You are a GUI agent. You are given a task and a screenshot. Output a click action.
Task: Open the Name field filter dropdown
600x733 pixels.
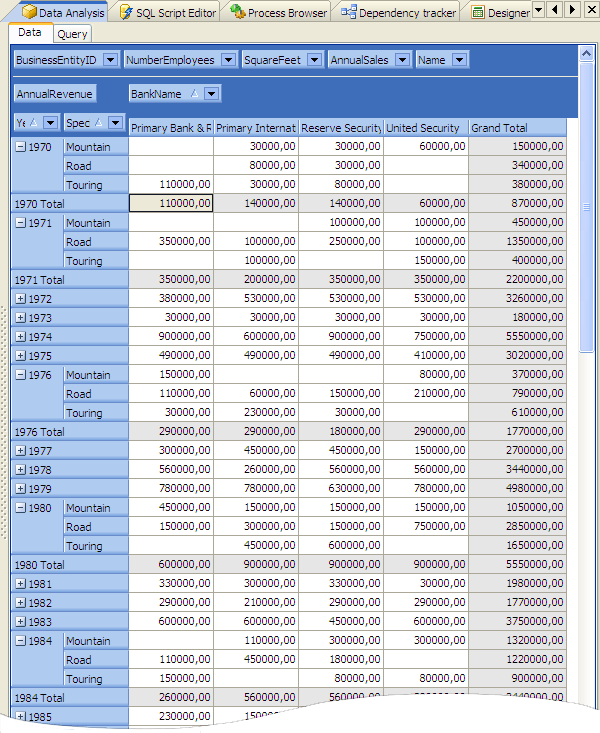tap(459, 60)
